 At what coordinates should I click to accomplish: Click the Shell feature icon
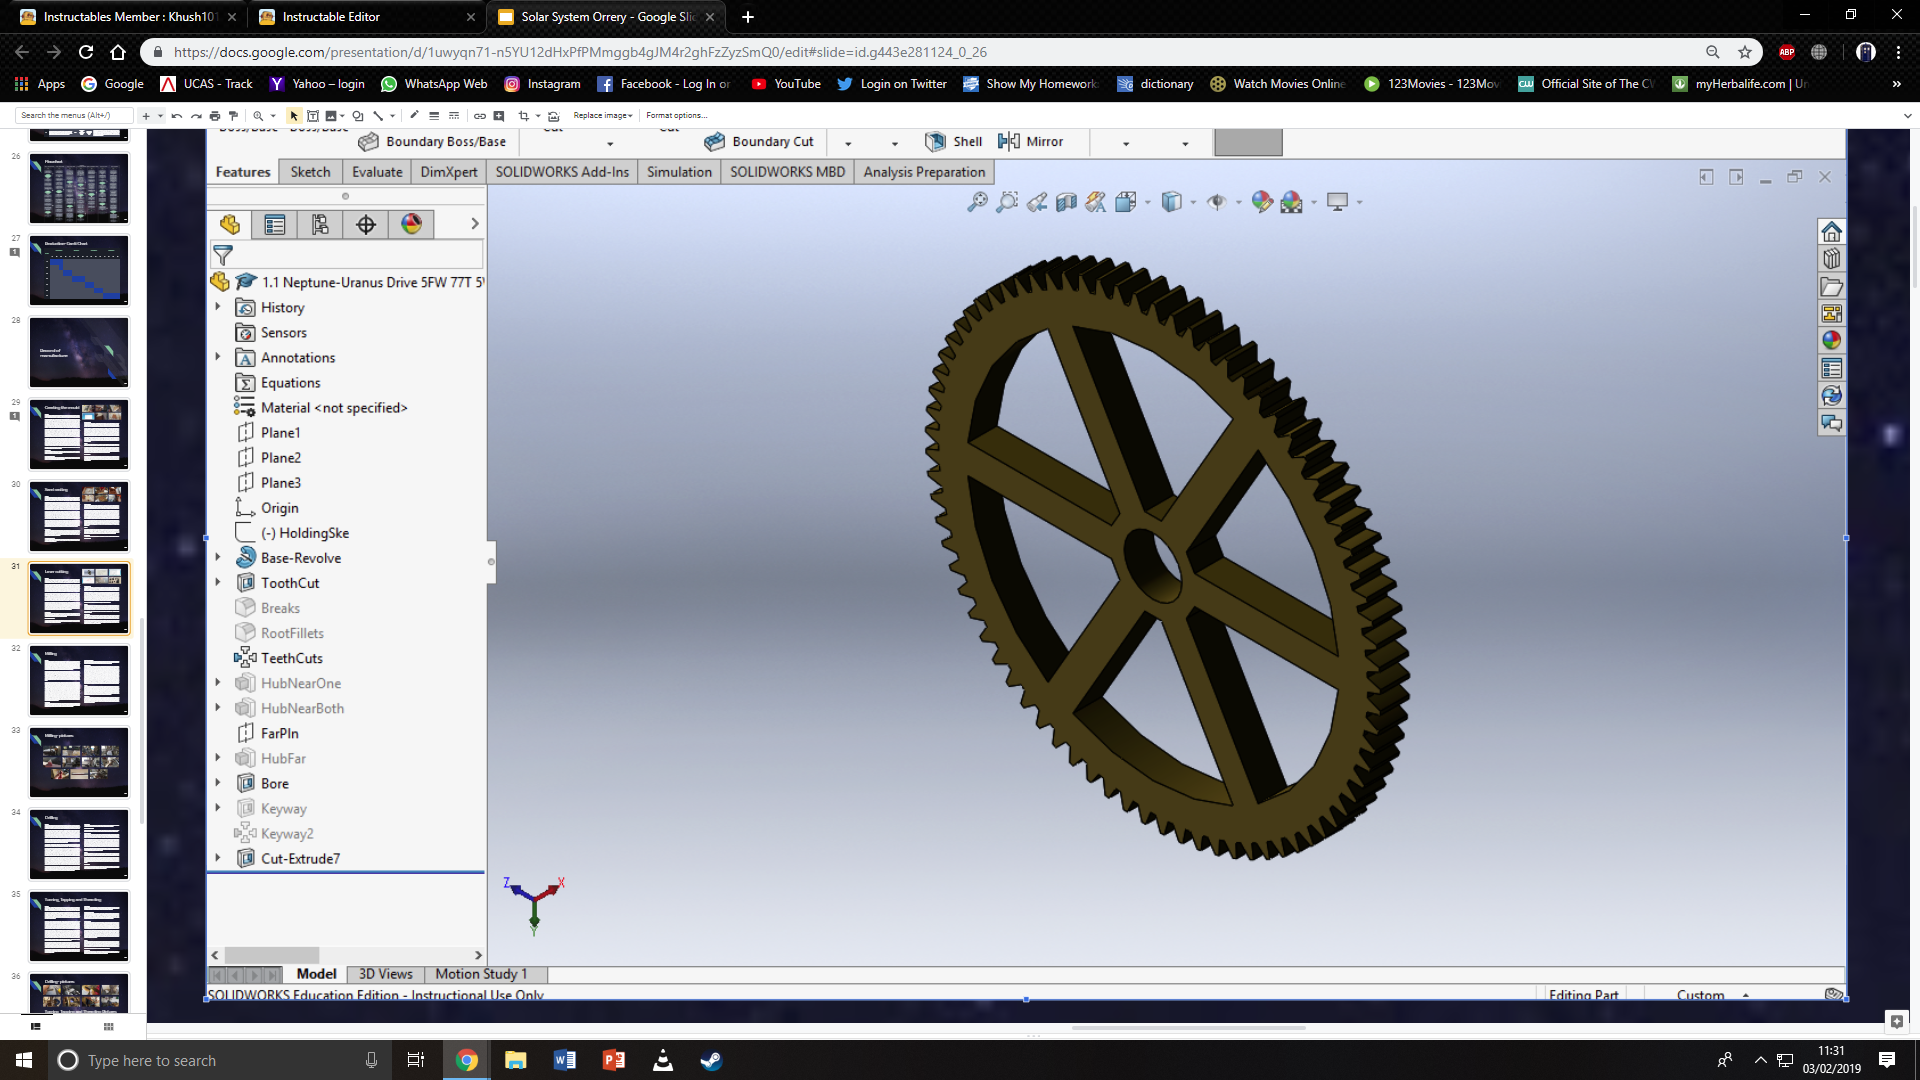pos(935,141)
